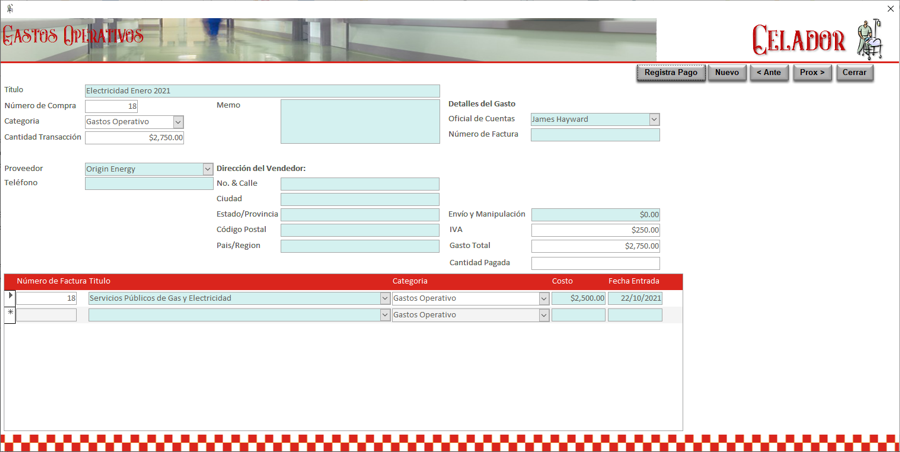The image size is (900, 452).
Task: Open Categoria dropdown in the new row
Action: pos(544,315)
